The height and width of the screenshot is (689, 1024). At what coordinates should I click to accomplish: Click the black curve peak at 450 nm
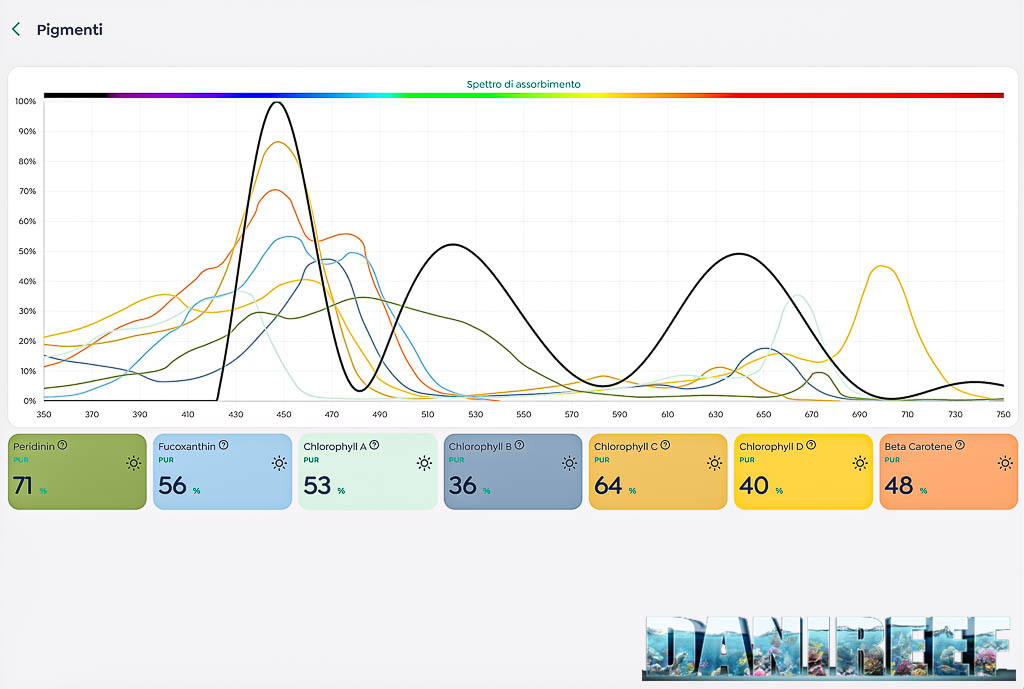pyautogui.click(x=277, y=102)
